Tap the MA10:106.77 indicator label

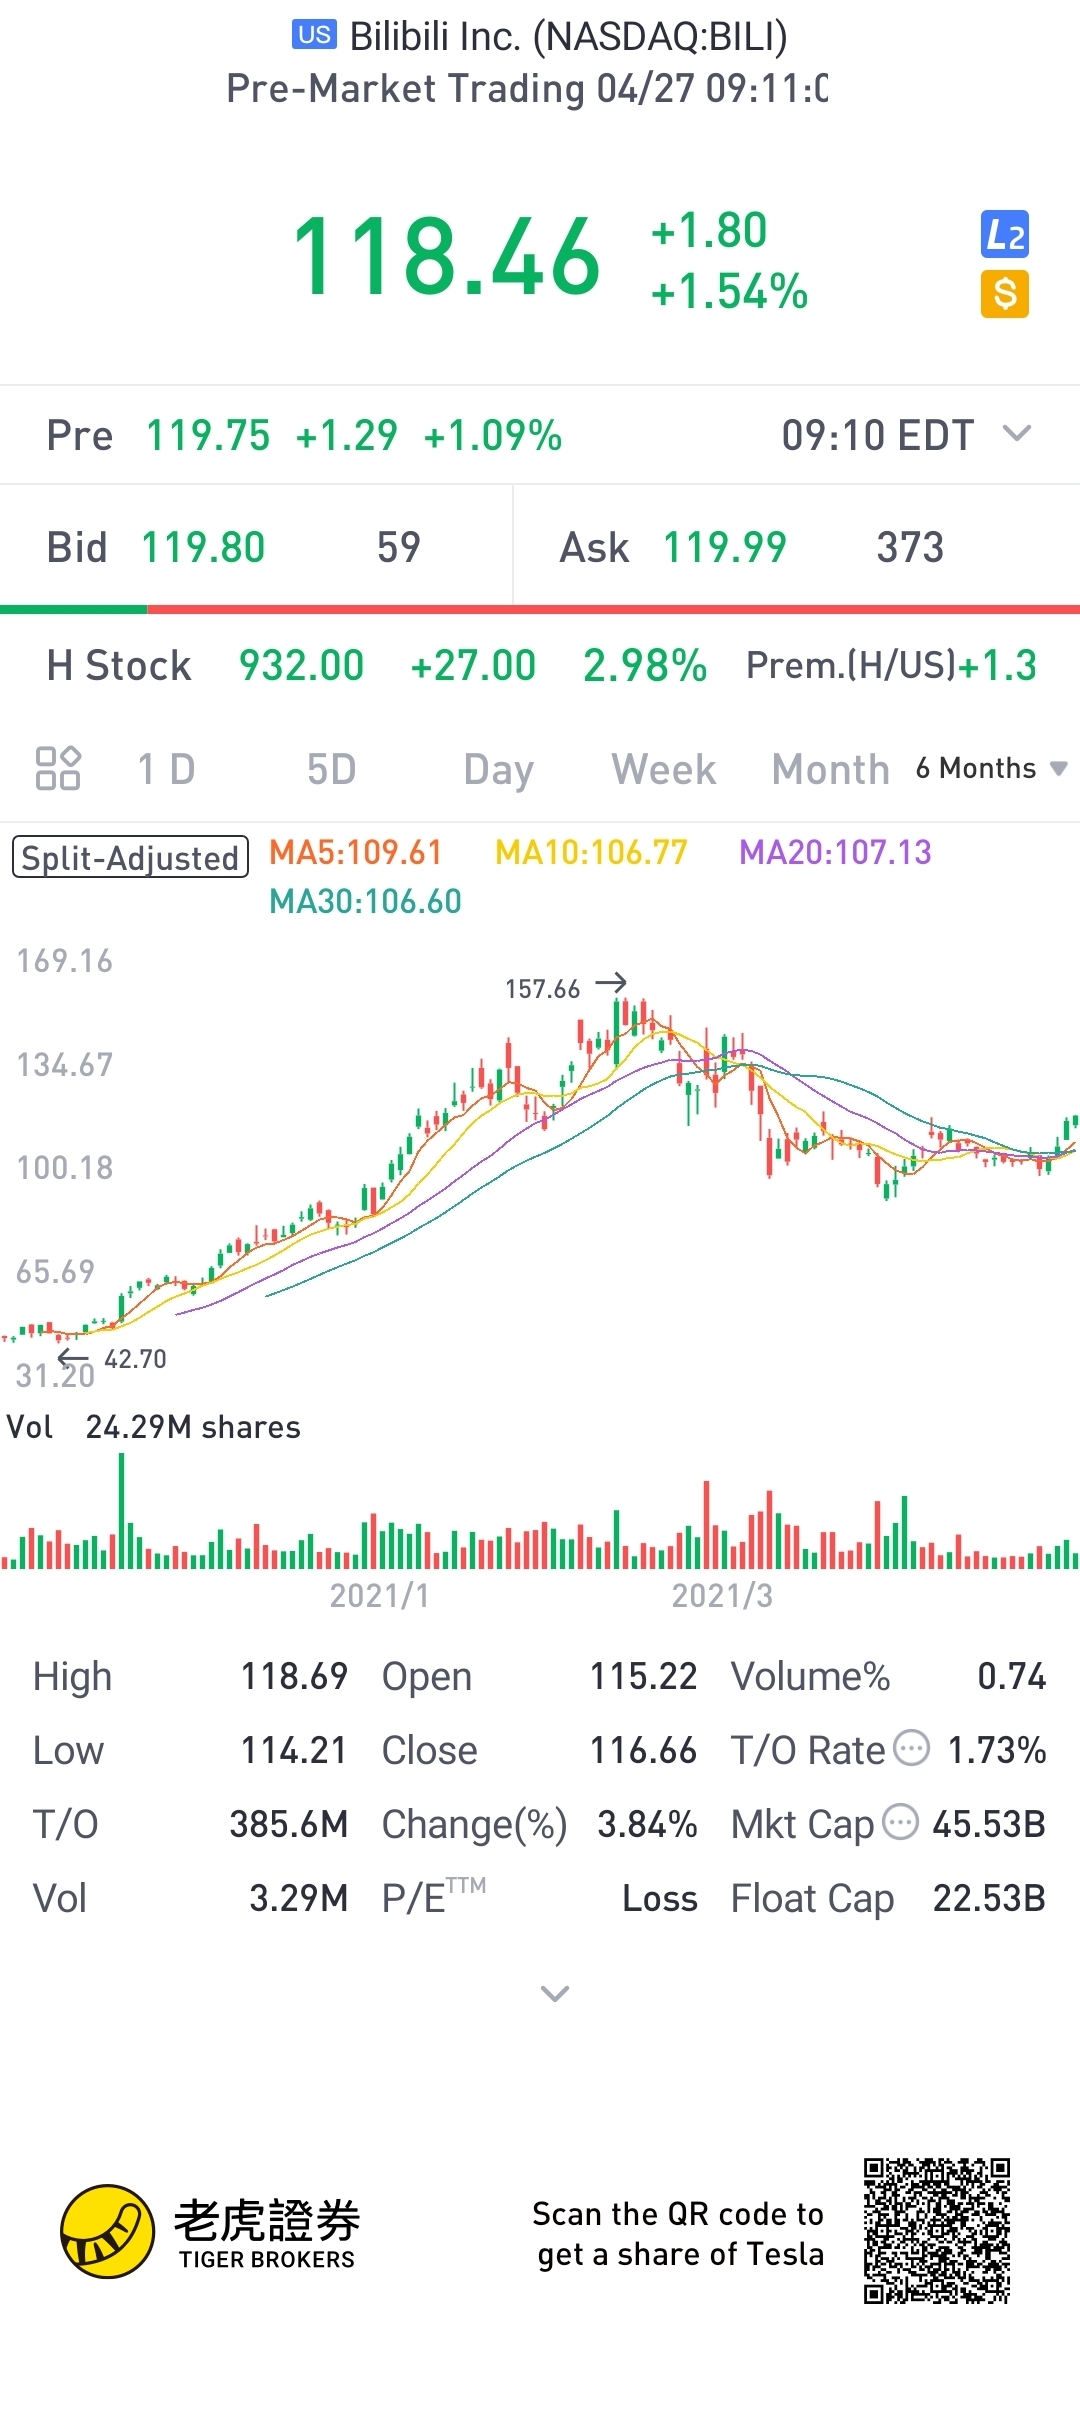tap(591, 852)
